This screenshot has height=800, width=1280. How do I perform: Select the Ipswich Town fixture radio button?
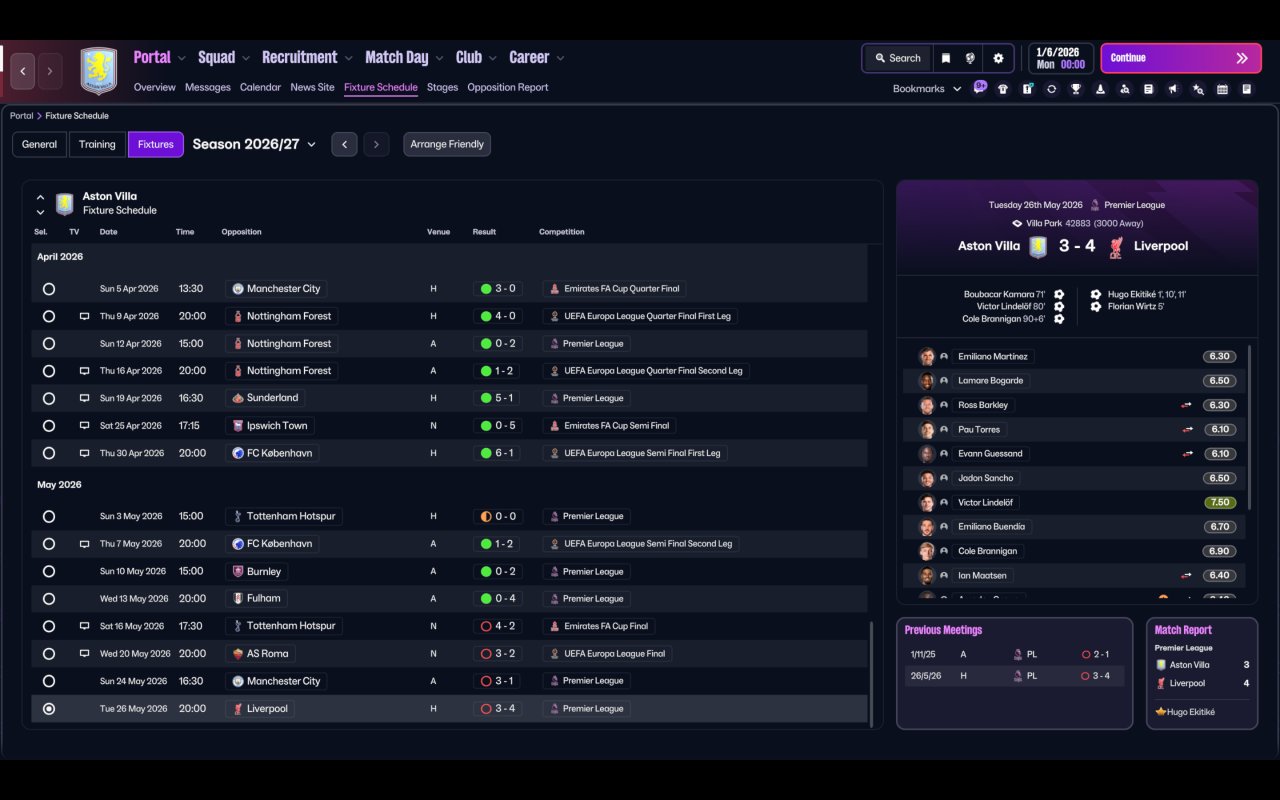pyautogui.click(x=49, y=426)
